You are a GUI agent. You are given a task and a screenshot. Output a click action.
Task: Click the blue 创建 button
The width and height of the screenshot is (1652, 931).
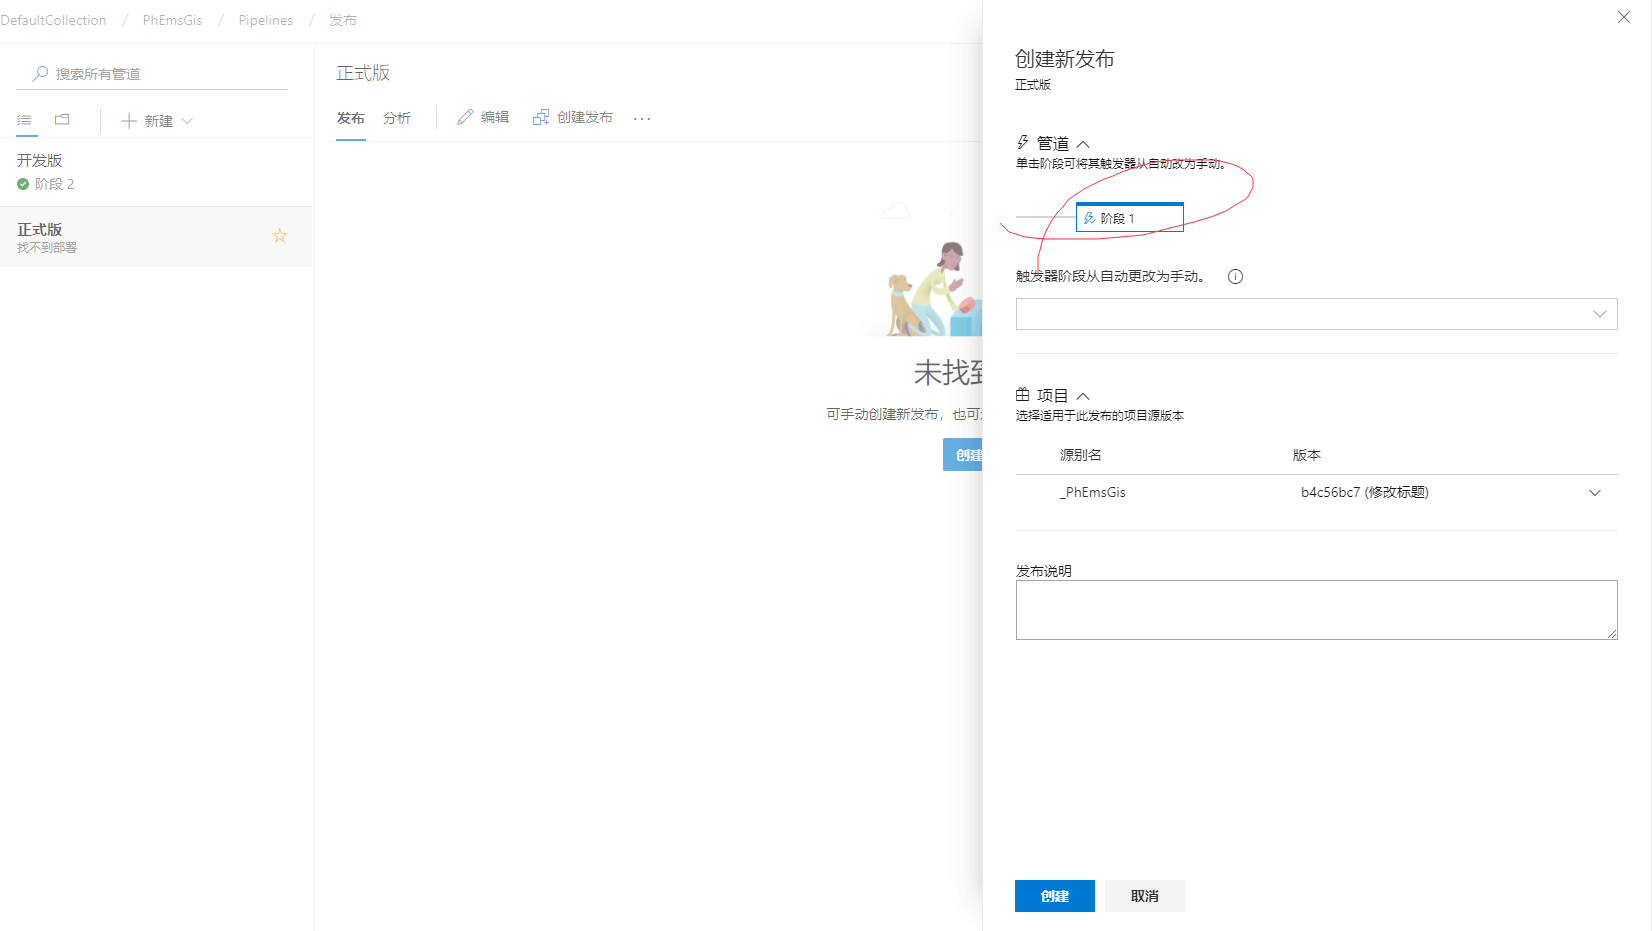(x=1054, y=896)
